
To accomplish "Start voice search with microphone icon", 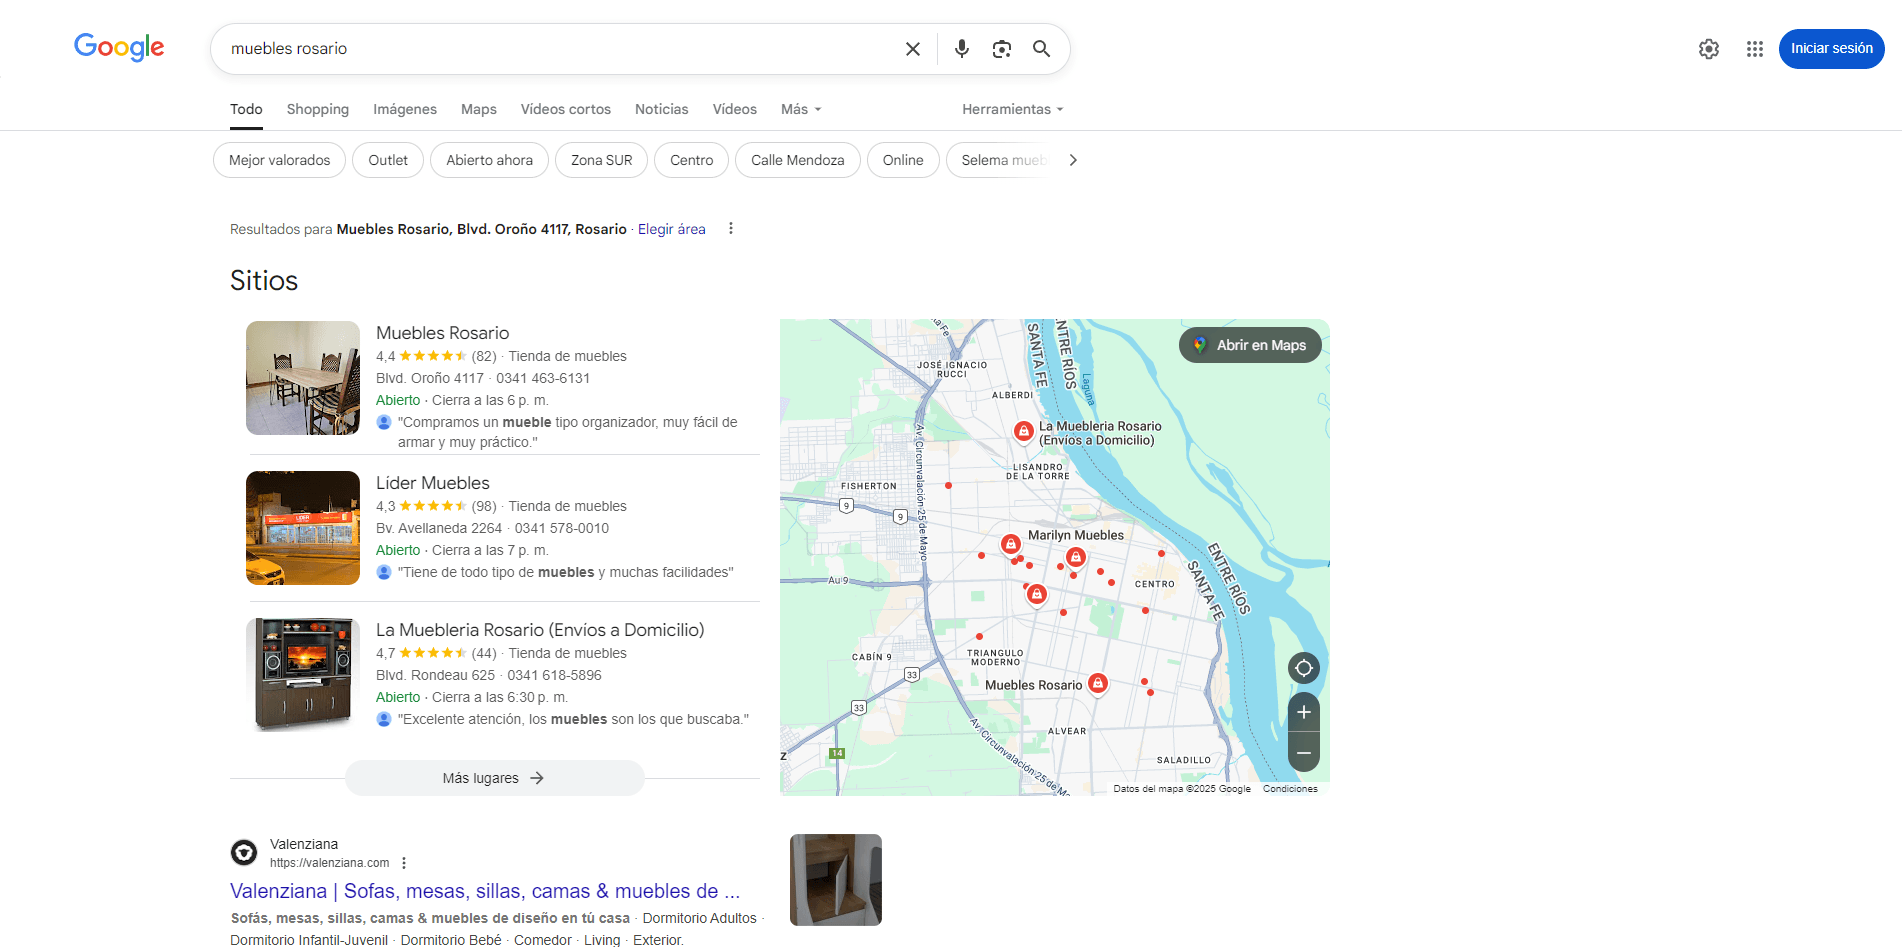I will 961,49.
